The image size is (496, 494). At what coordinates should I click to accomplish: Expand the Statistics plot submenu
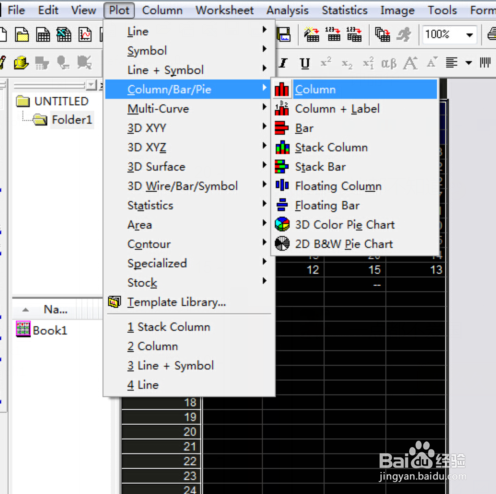click(189, 205)
